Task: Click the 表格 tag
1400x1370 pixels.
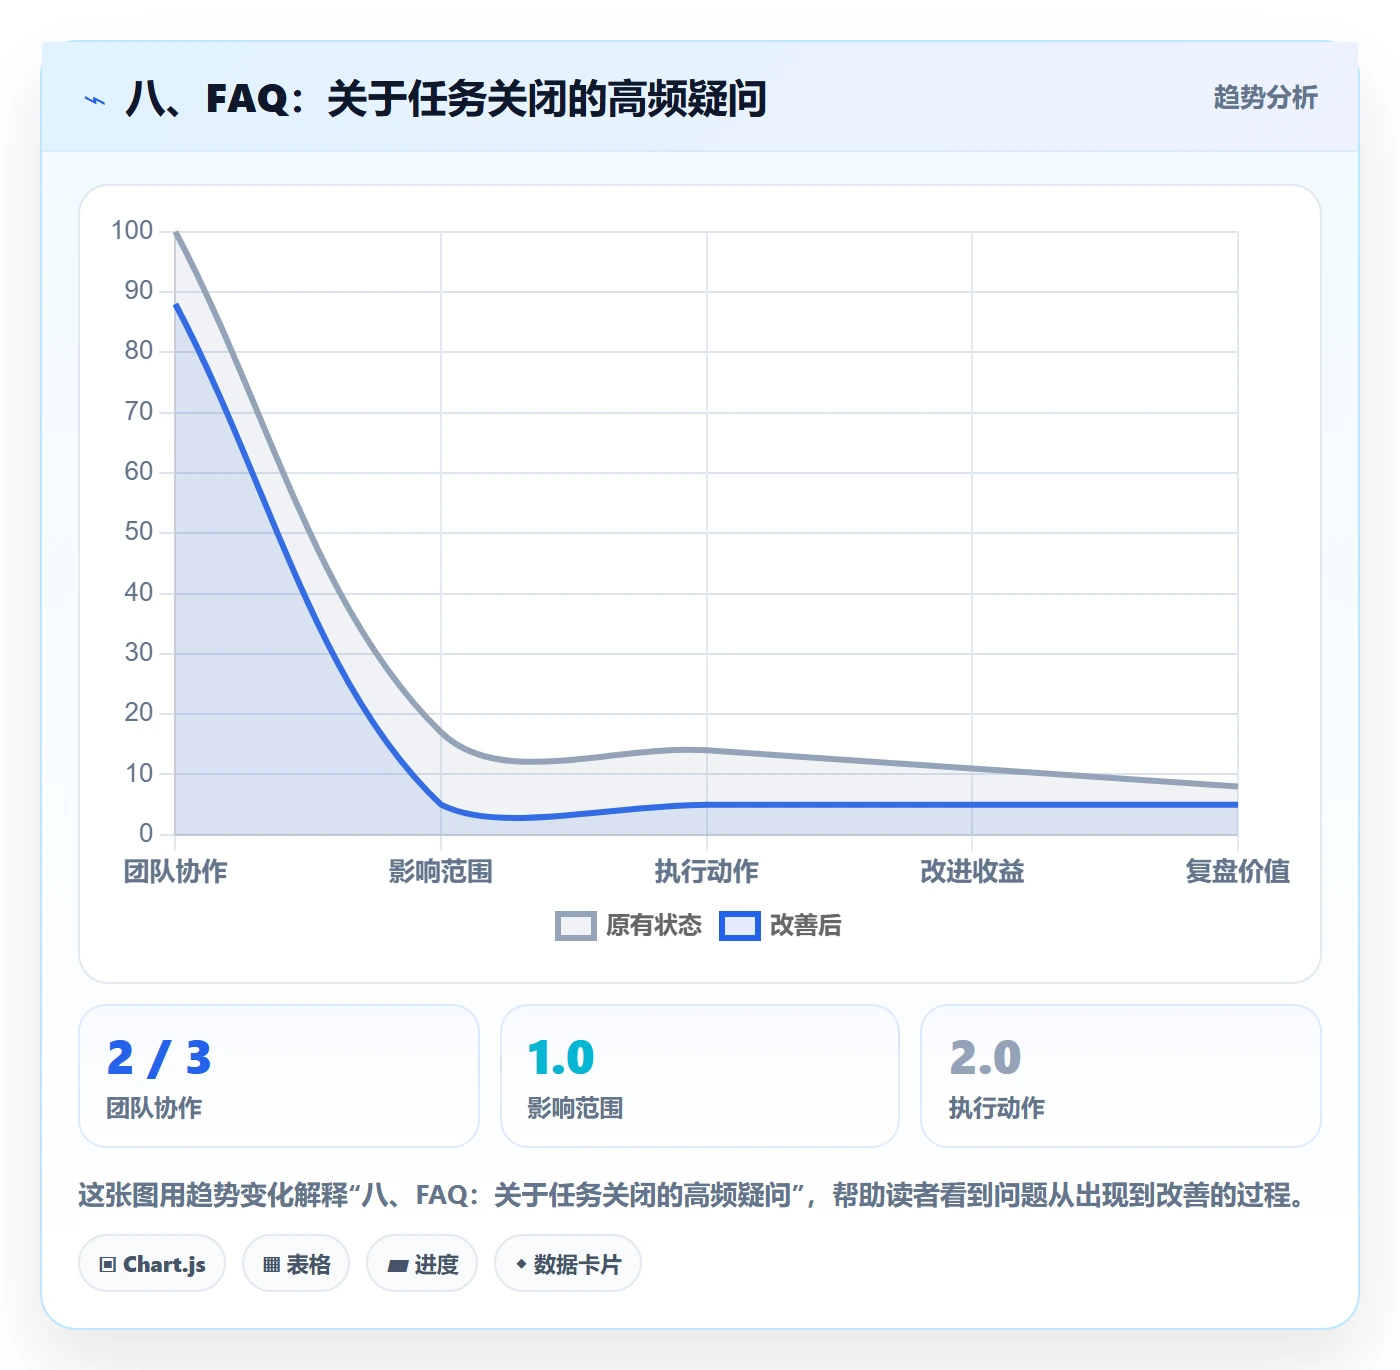Action: coord(296,1264)
